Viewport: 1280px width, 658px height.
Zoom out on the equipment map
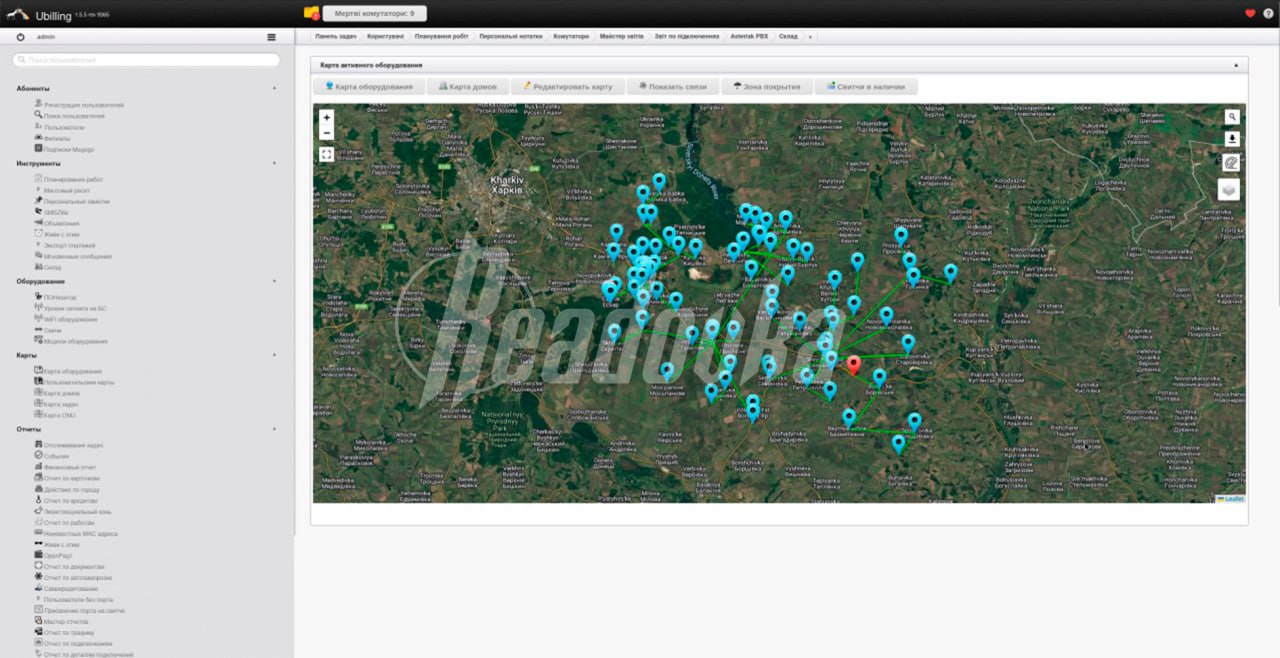[x=326, y=133]
